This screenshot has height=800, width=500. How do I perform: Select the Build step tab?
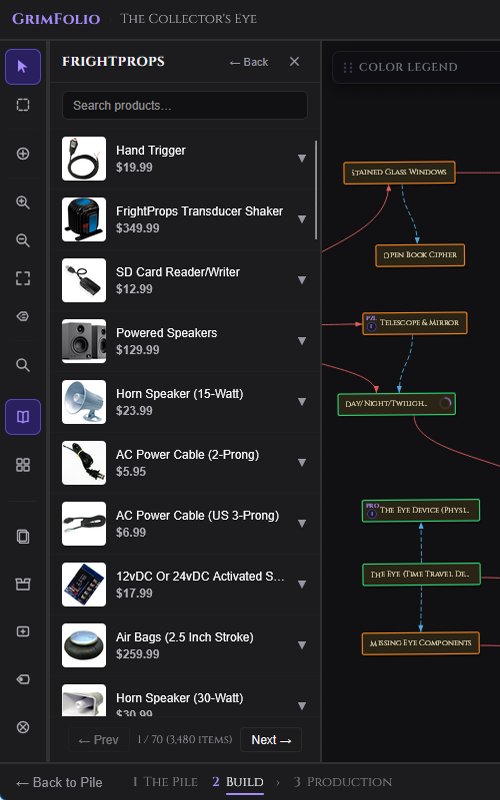[x=238, y=782]
